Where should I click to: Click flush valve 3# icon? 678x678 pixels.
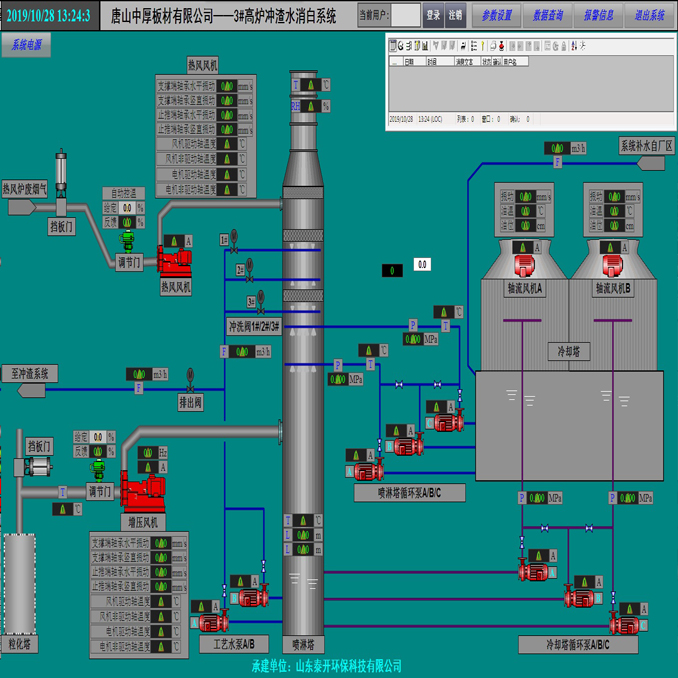coord(261,302)
